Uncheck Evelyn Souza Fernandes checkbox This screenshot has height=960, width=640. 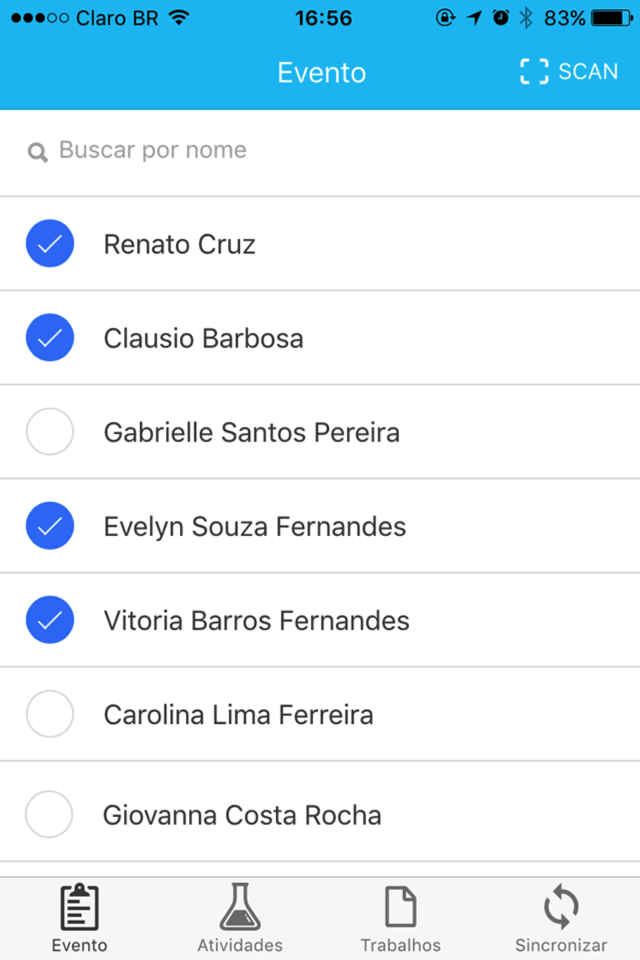click(x=50, y=526)
